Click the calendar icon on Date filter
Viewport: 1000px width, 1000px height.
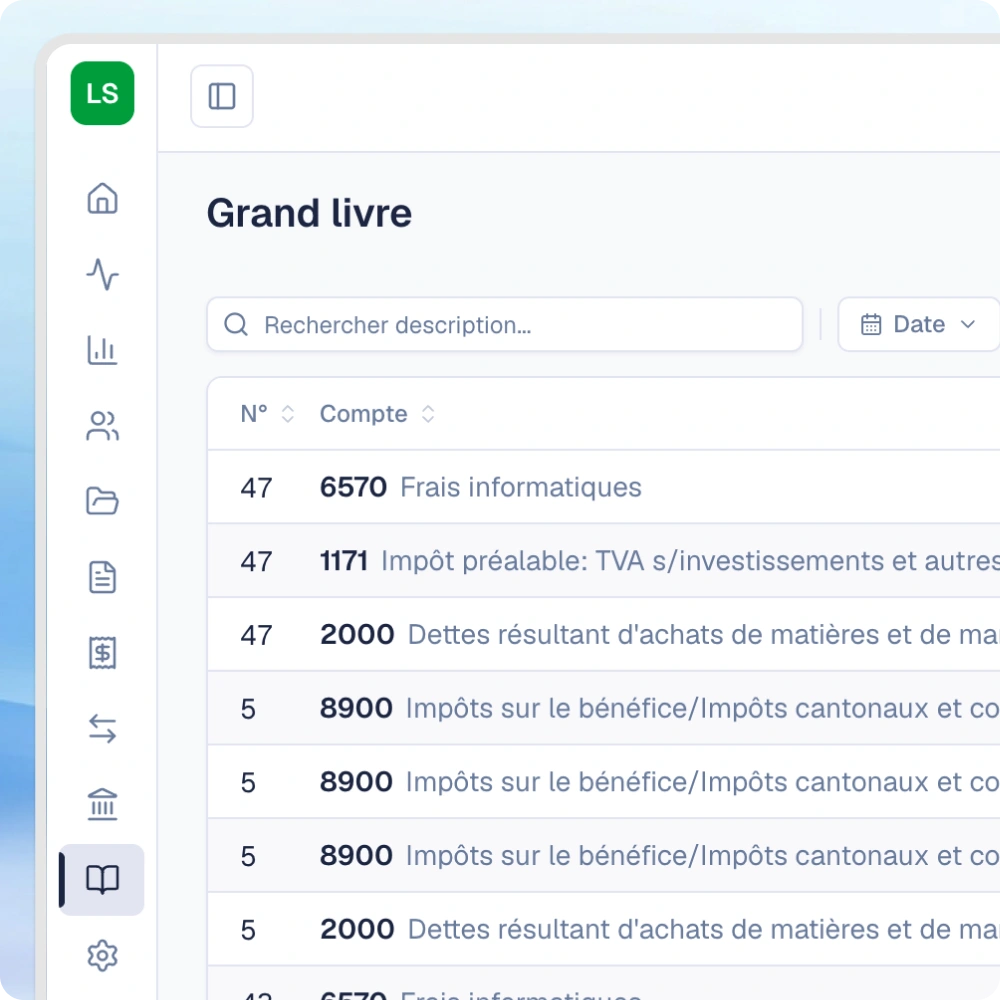coord(871,325)
